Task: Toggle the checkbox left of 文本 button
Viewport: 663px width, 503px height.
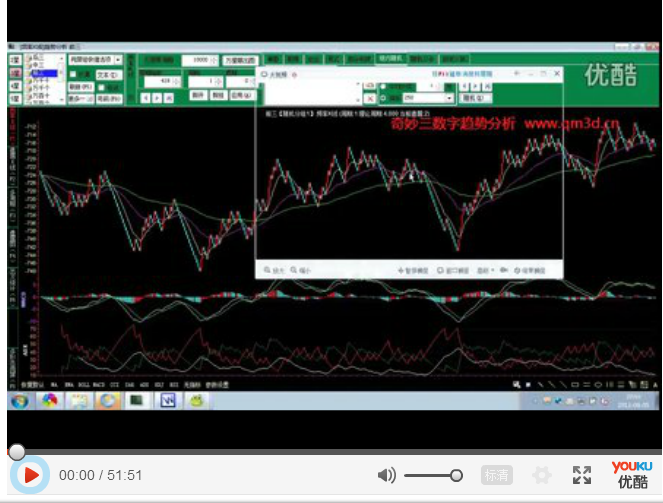Action: coord(73,74)
